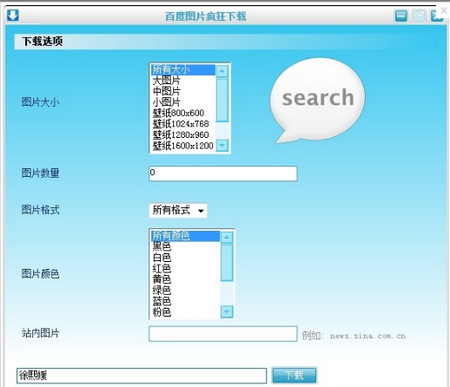Select 黑色 in the color list
This screenshot has height=387, width=450.
click(x=185, y=247)
